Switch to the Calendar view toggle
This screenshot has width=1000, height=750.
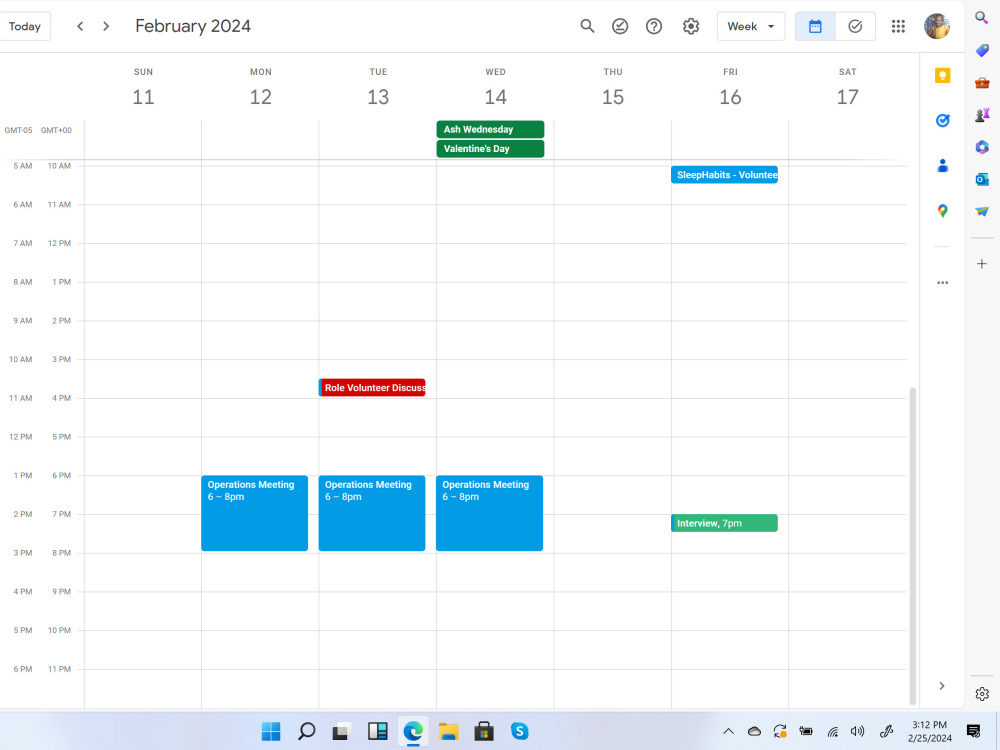click(815, 26)
